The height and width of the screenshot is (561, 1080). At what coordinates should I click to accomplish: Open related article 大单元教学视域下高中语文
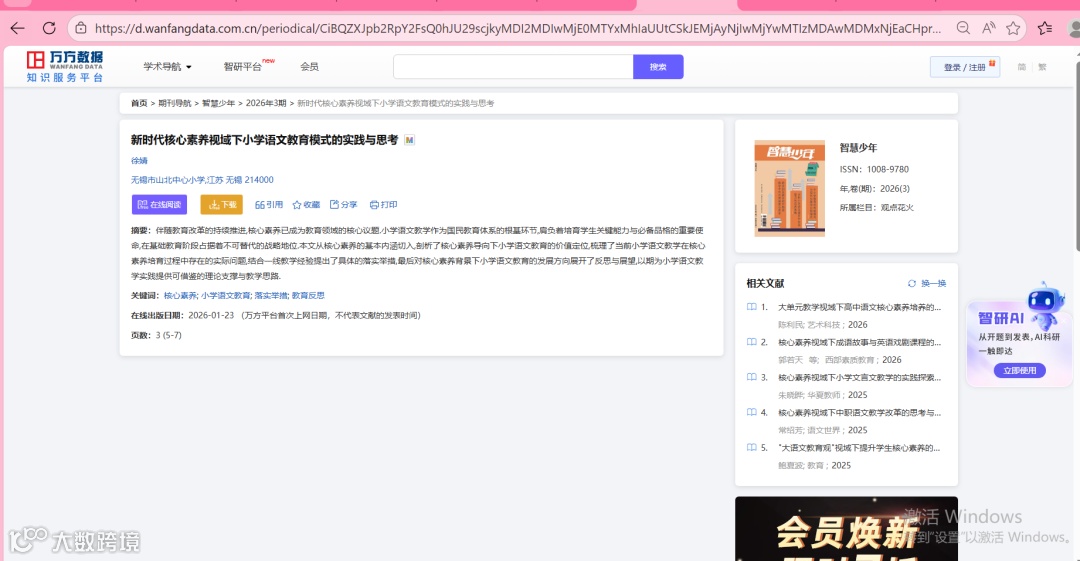tap(859, 307)
